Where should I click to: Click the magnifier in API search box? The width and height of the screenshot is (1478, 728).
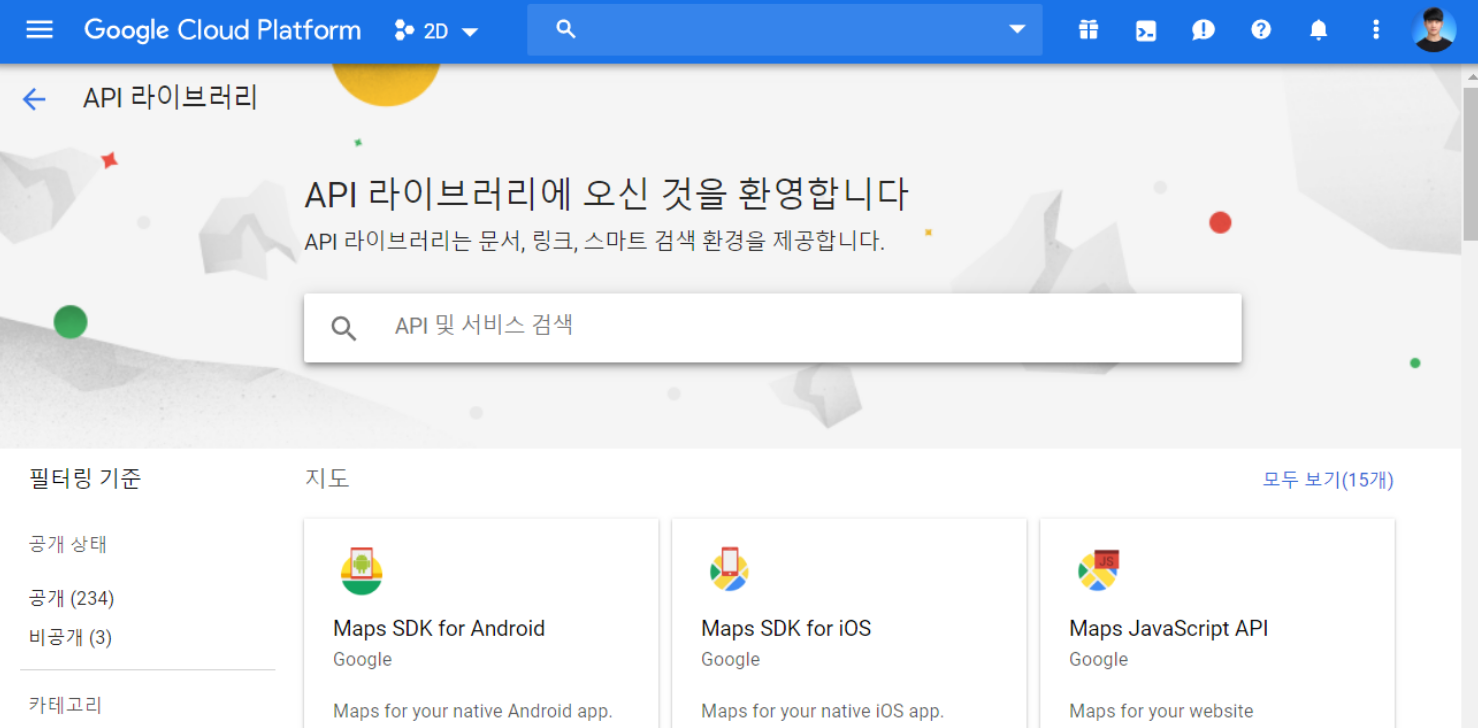[x=343, y=328]
